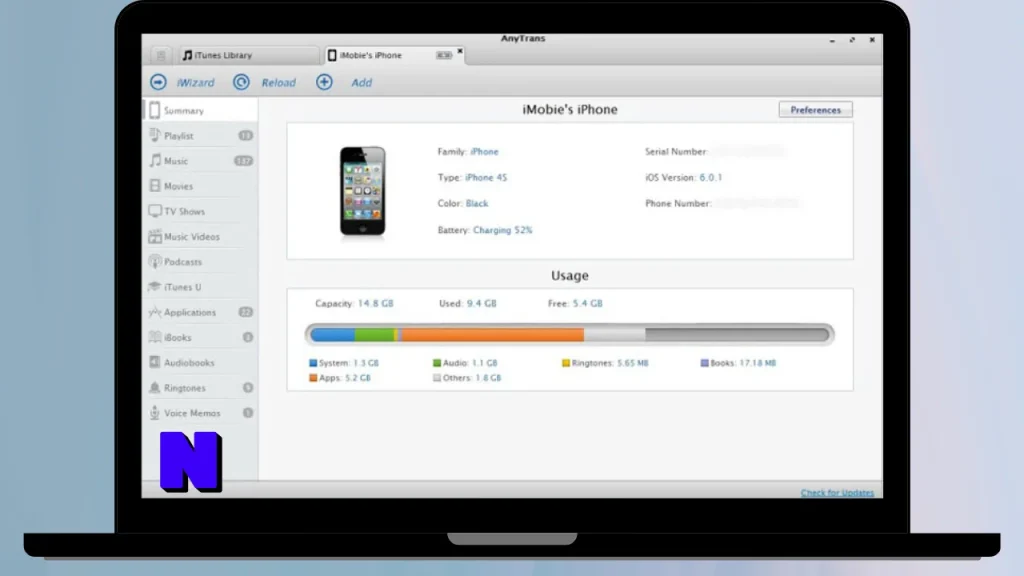Image resolution: width=1024 pixels, height=576 pixels.
Task: Click the iPhone 4S device image
Action: coord(362,191)
